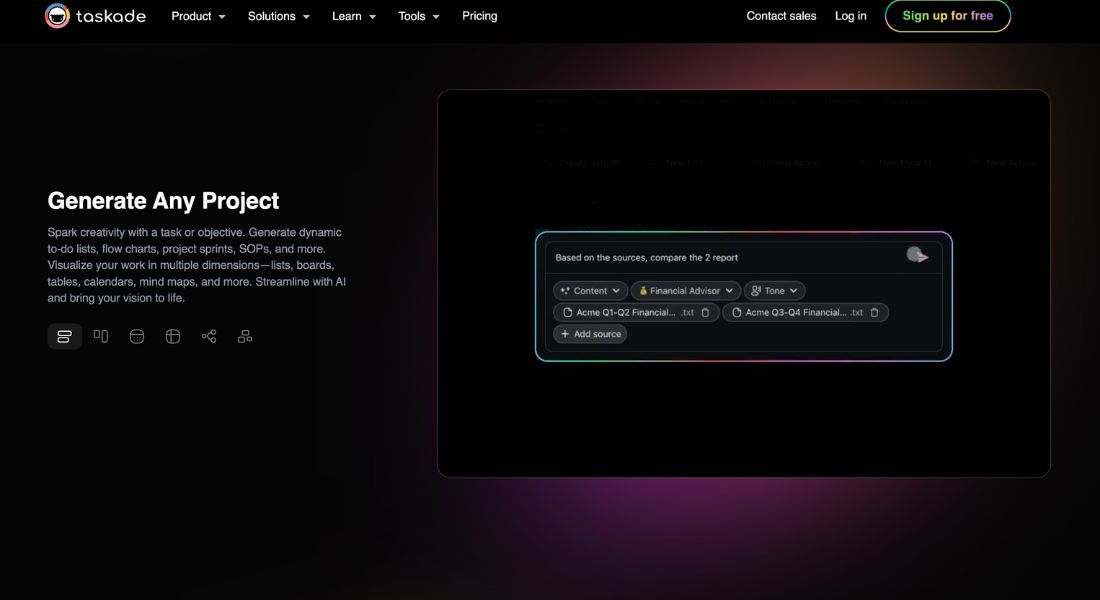Select the mind map view icon
The image size is (1100, 600).
(209, 337)
